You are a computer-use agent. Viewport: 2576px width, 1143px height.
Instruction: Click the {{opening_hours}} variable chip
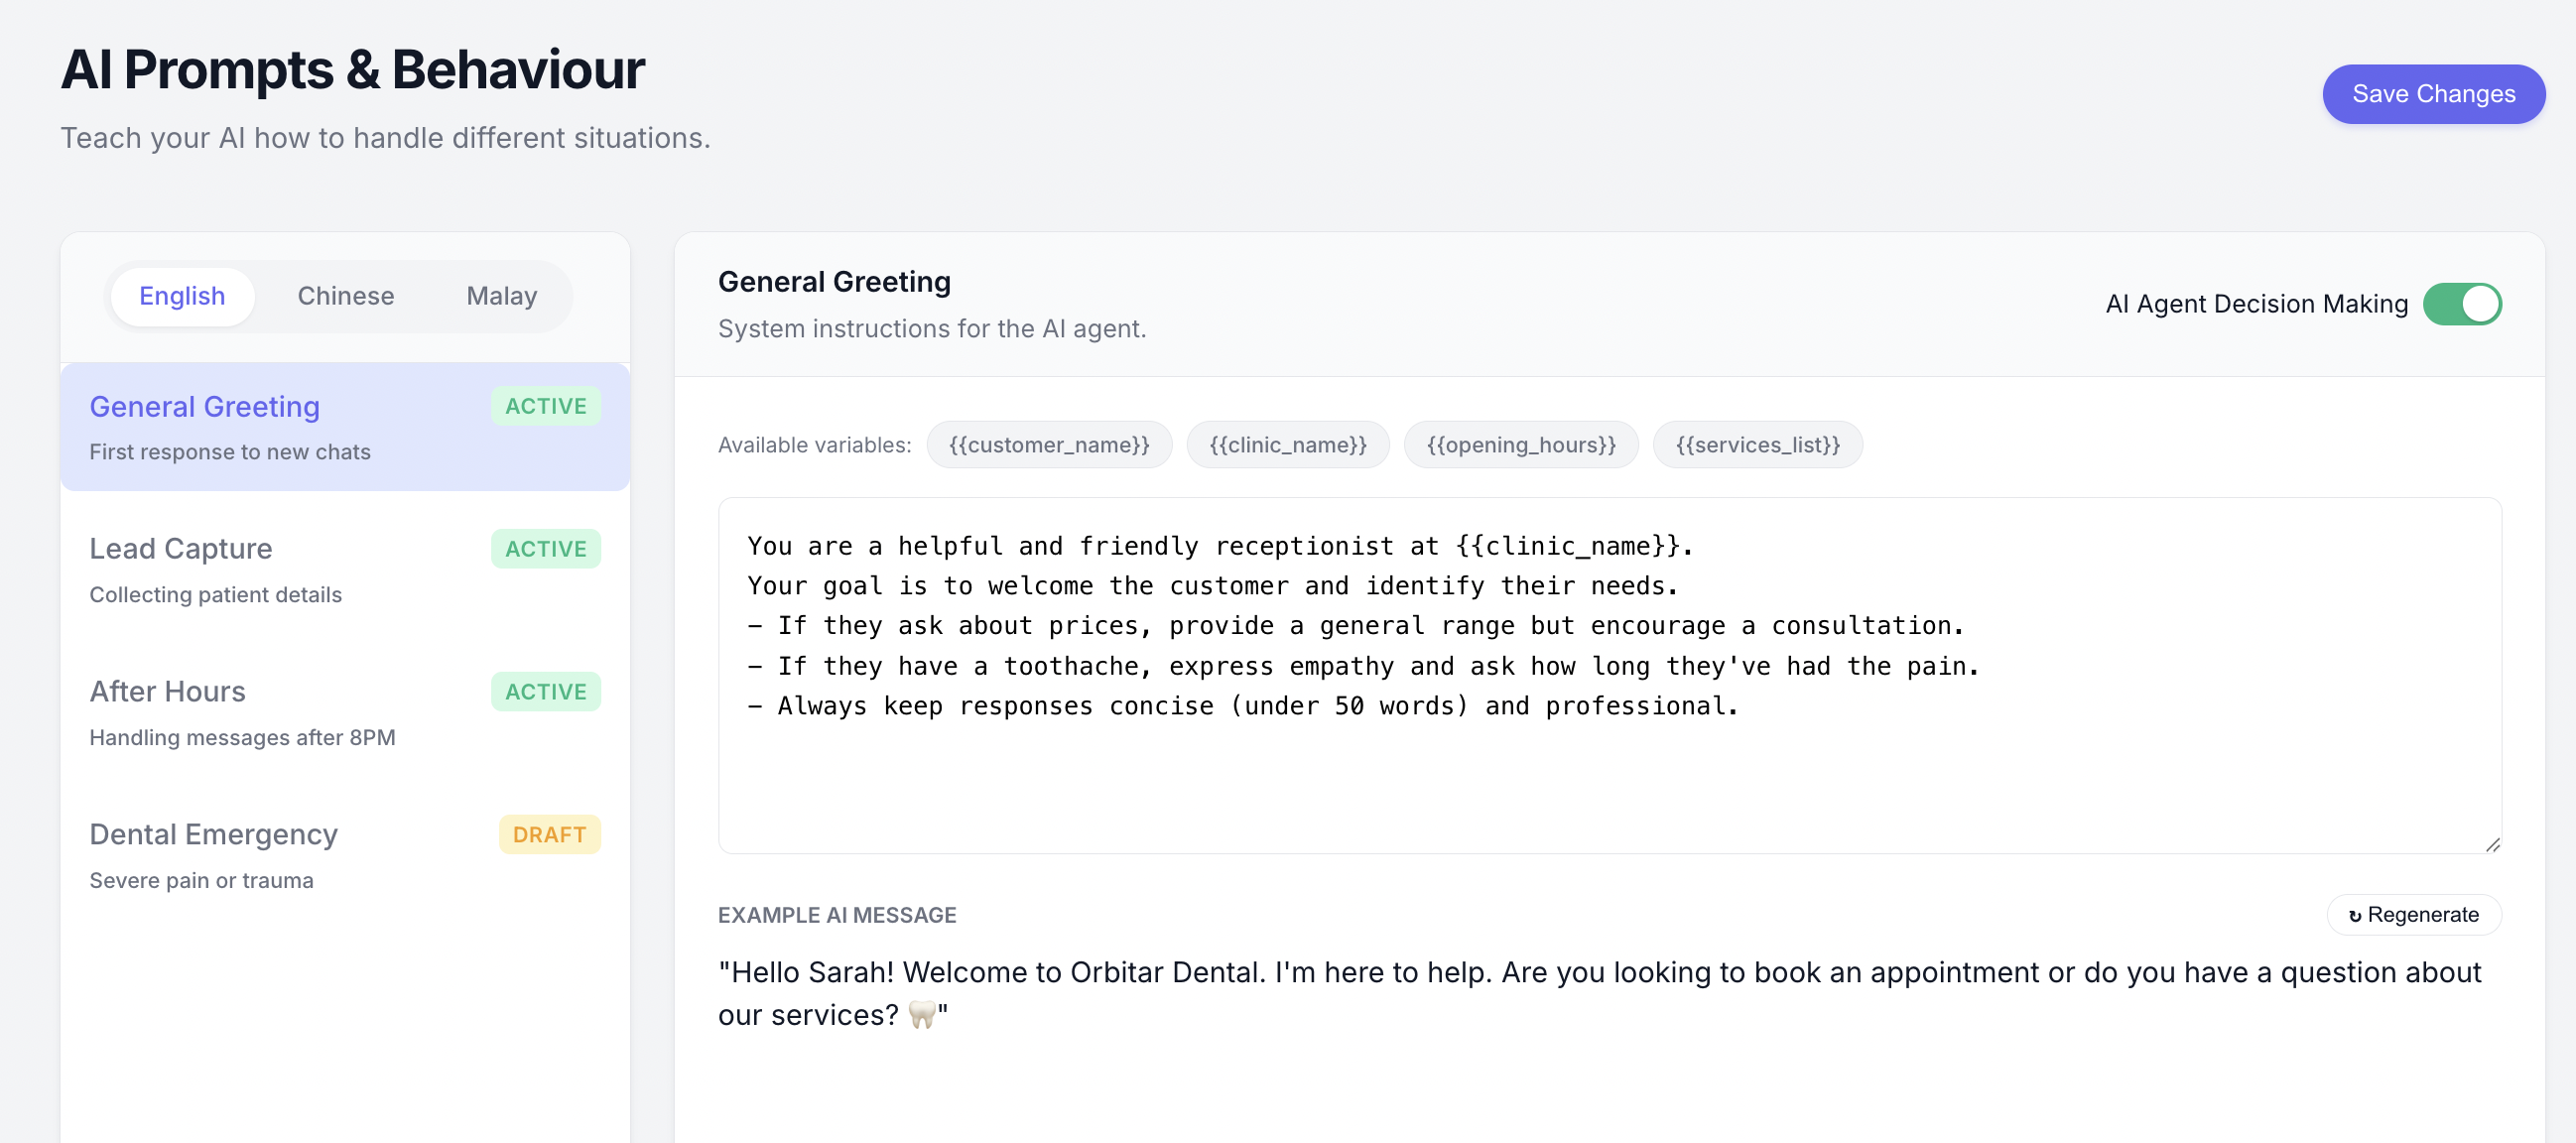tap(1520, 445)
